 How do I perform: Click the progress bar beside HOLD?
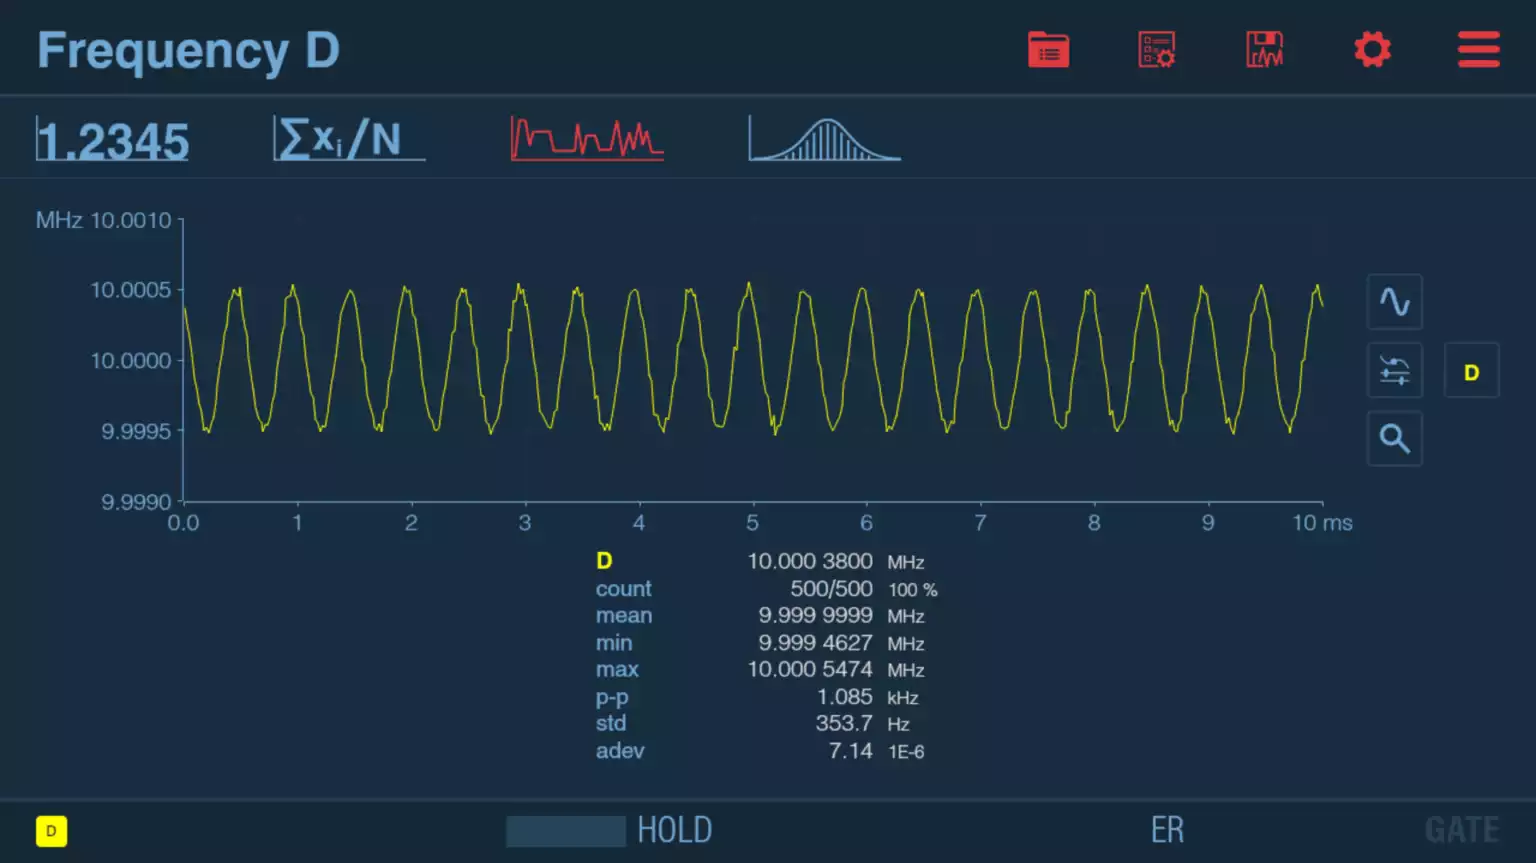pyautogui.click(x=566, y=831)
